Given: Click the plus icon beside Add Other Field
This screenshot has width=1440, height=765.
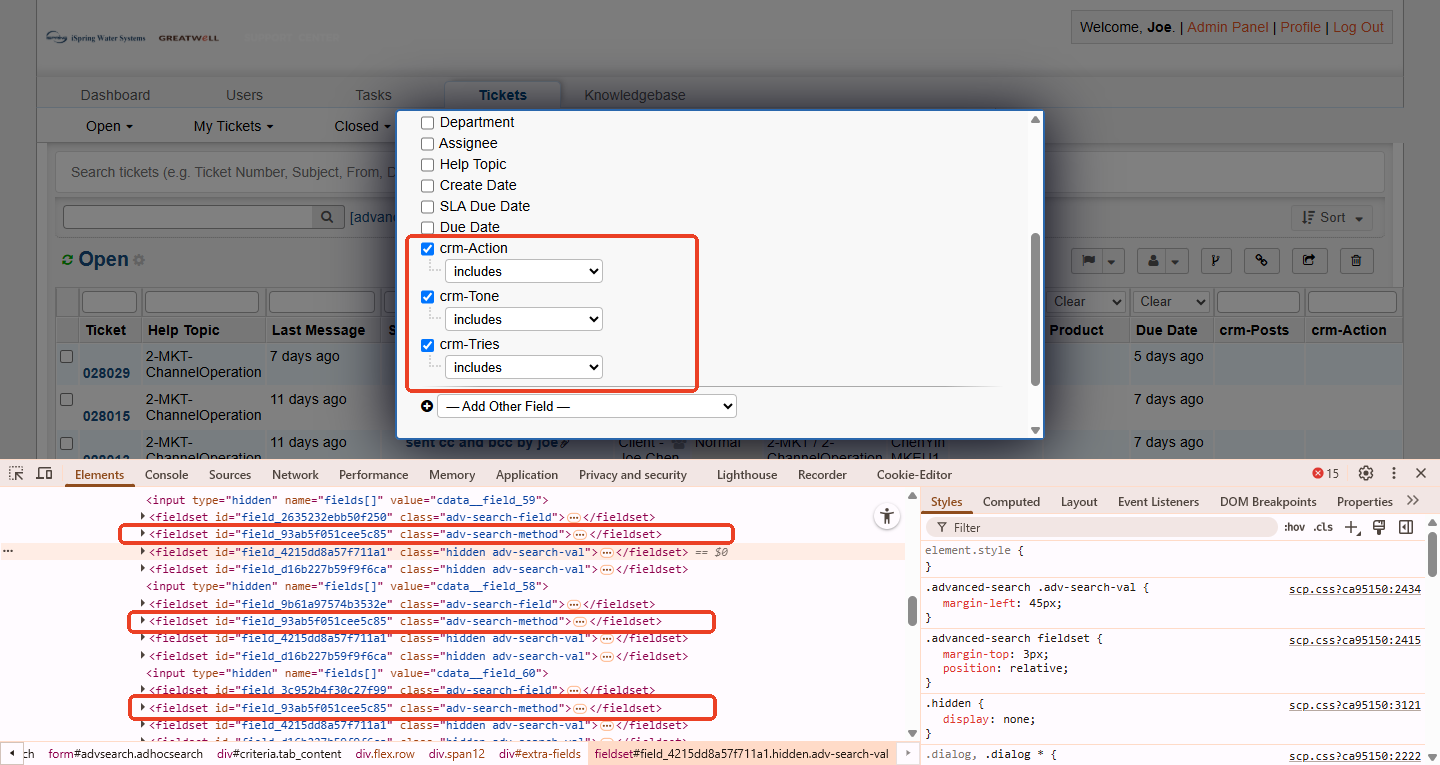Looking at the screenshot, I should (x=427, y=407).
